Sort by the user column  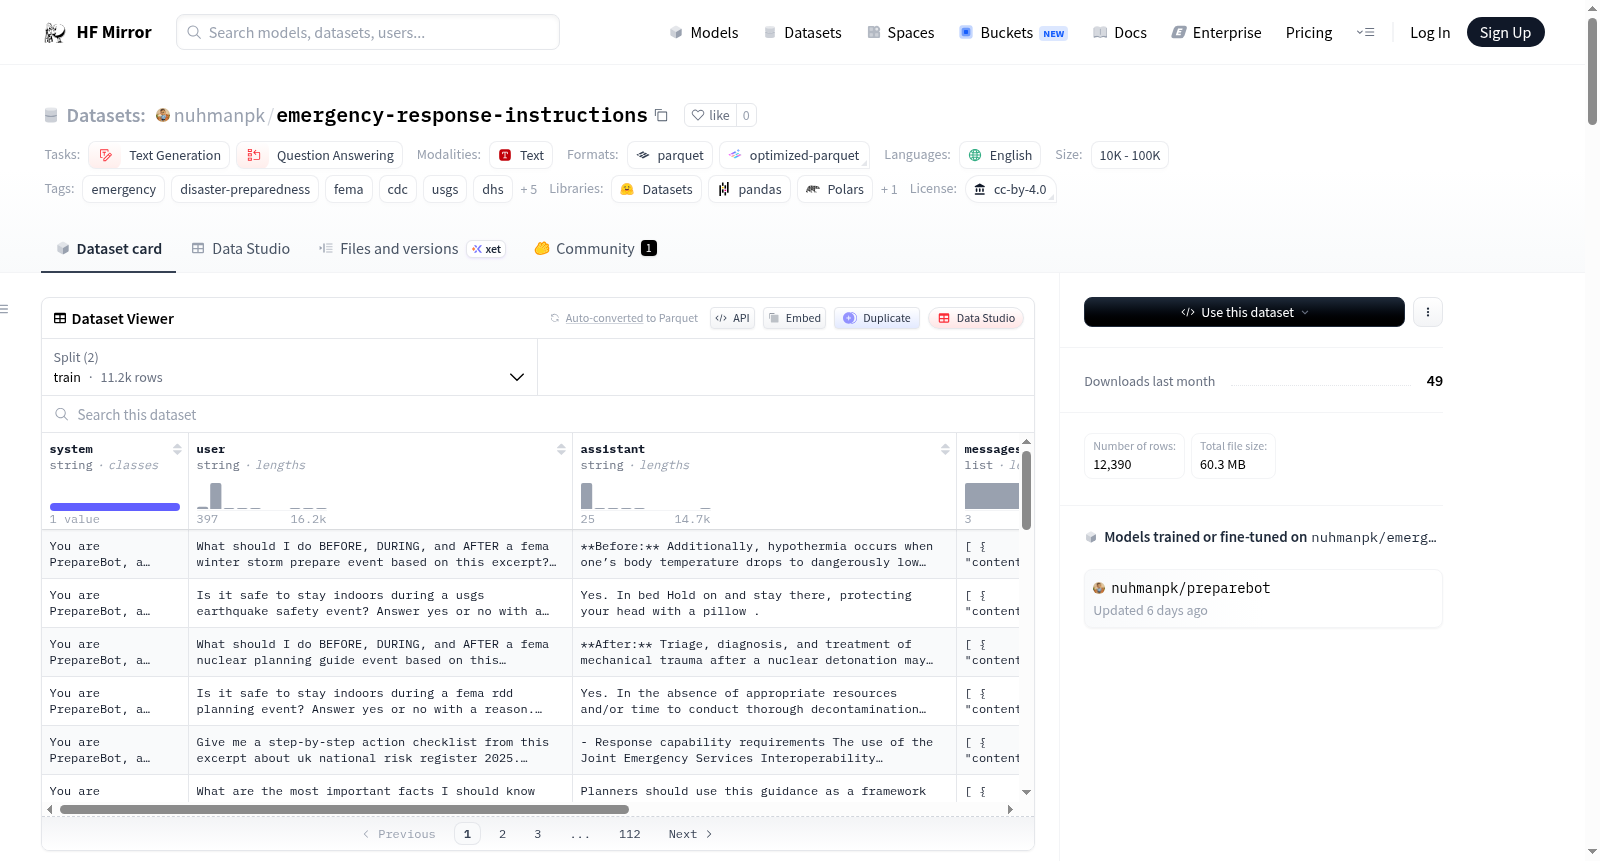(561, 449)
